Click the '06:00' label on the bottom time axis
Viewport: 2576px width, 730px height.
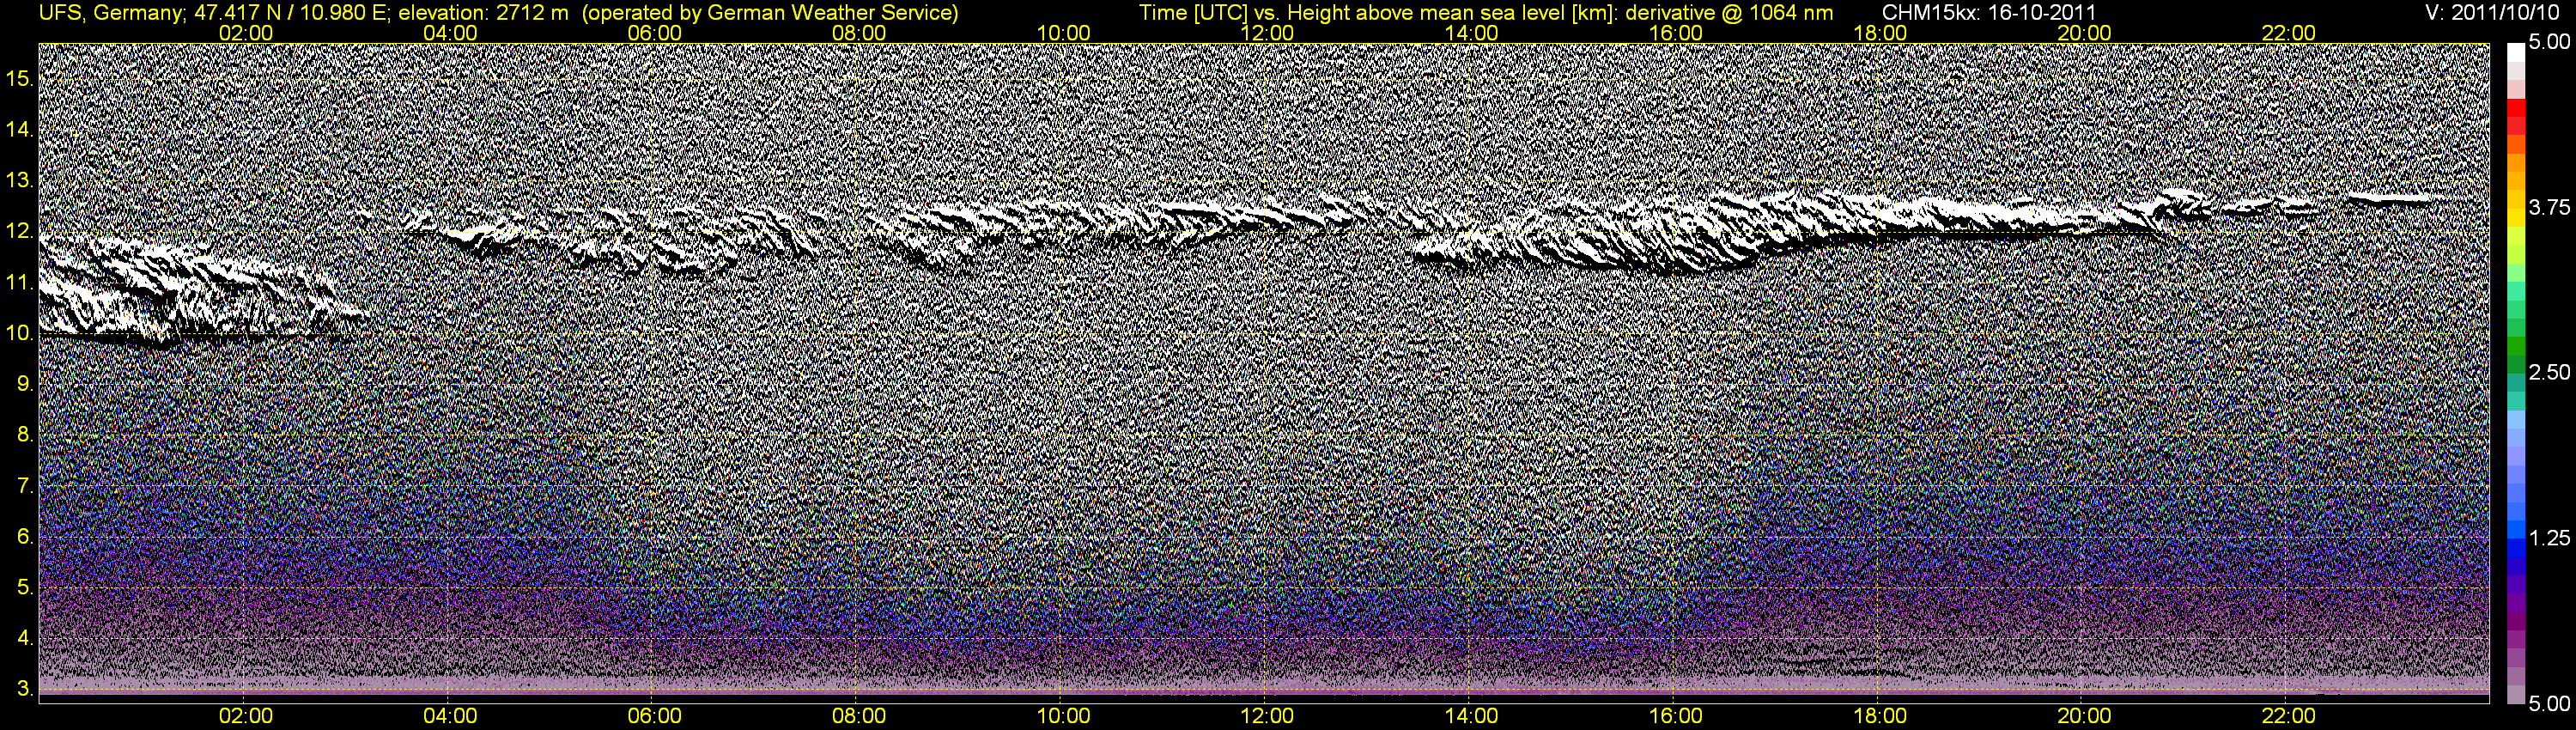[654, 716]
